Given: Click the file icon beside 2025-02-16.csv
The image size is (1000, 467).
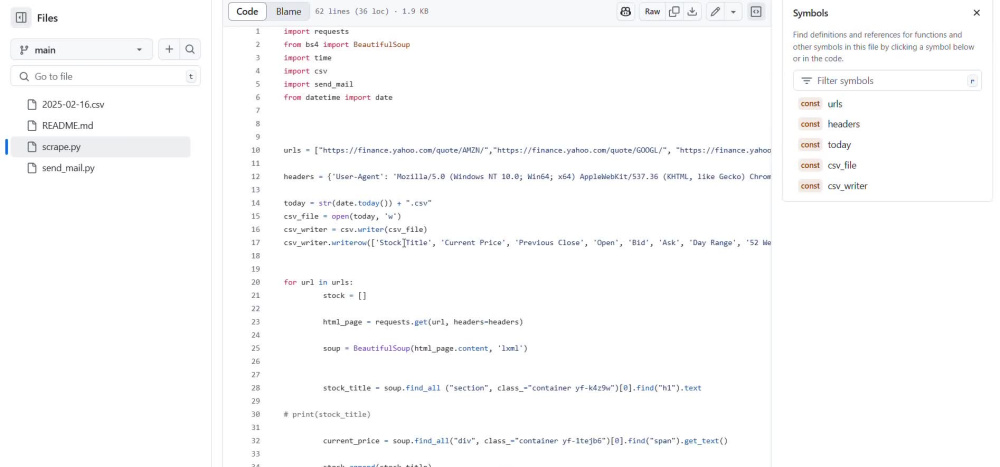Looking at the screenshot, I should pos(32,105).
